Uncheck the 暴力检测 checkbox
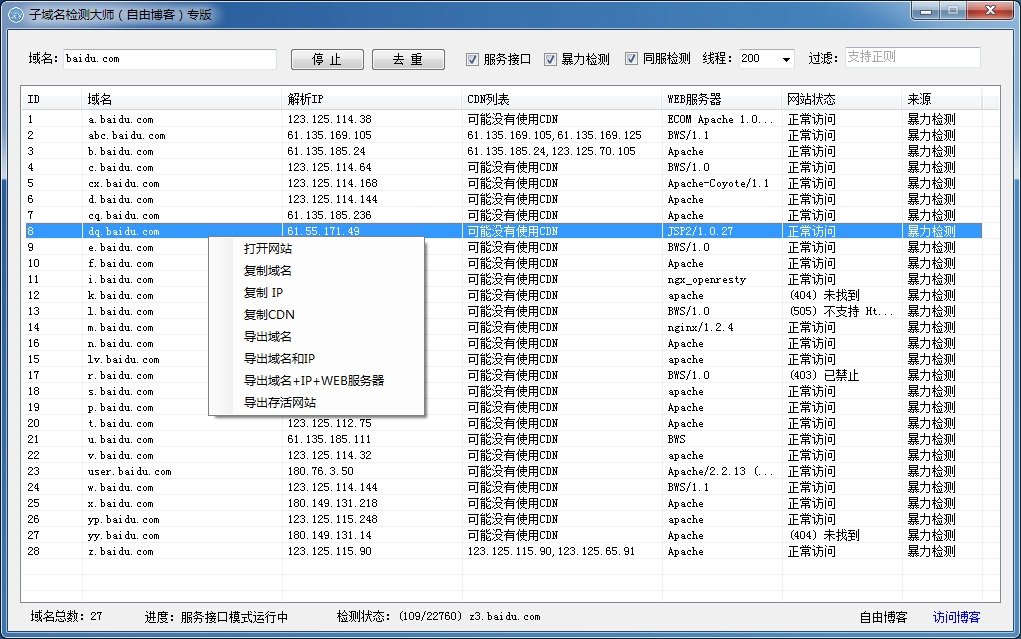Image resolution: width=1021 pixels, height=639 pixels. coord(551,59)
